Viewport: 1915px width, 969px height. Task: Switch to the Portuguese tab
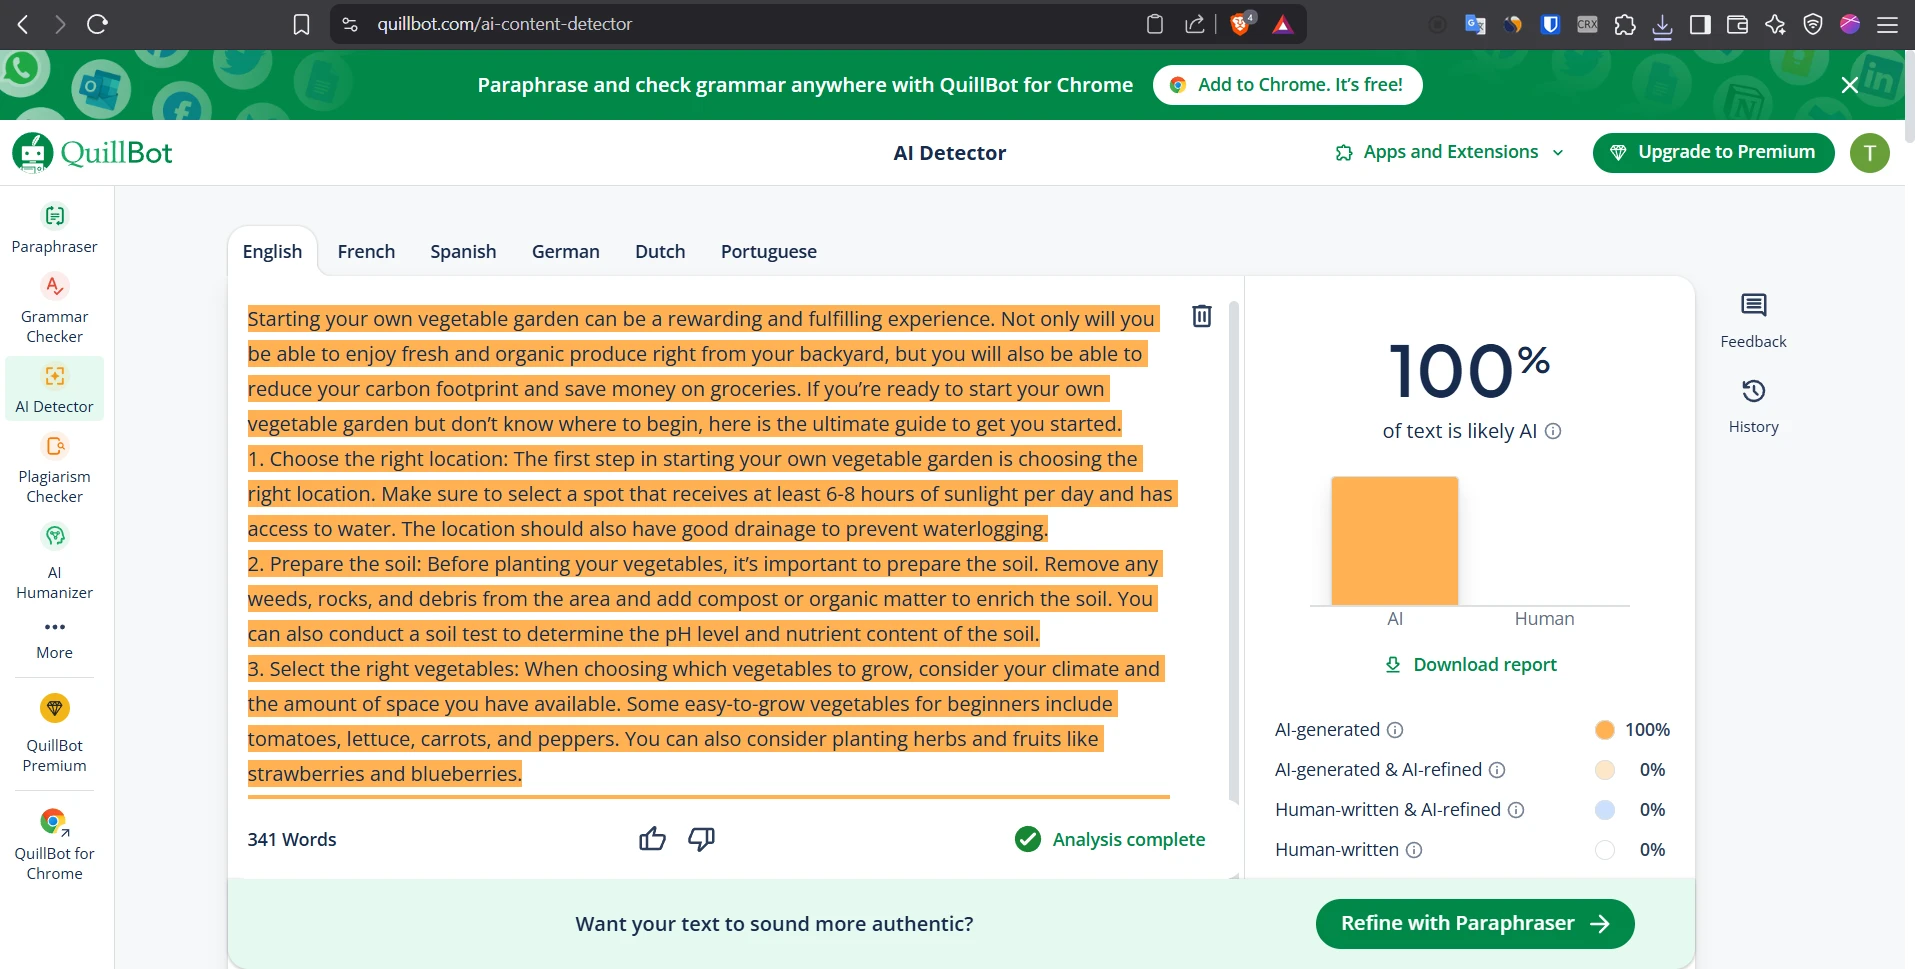click(769, 251)
